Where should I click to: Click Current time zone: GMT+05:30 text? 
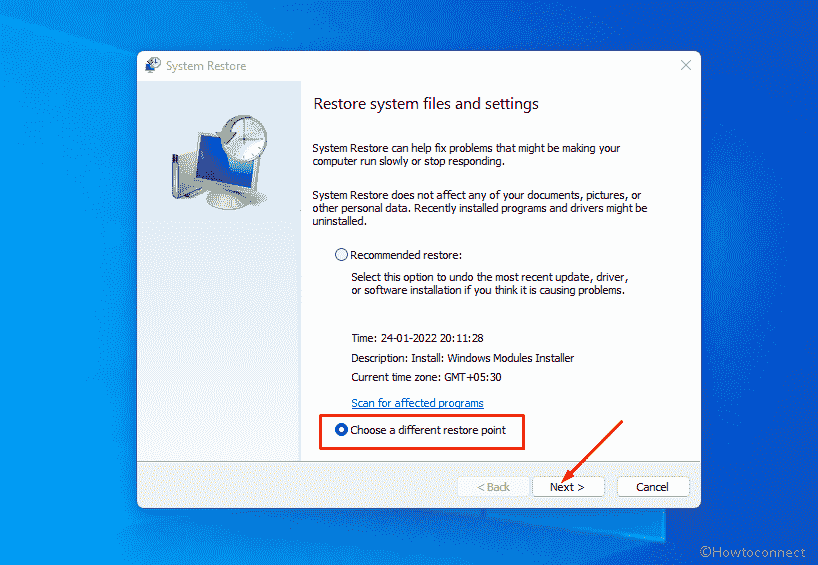[426, 377]
